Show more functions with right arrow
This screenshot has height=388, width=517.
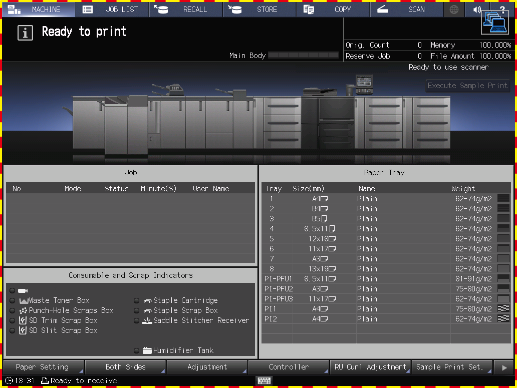(504, 367)
